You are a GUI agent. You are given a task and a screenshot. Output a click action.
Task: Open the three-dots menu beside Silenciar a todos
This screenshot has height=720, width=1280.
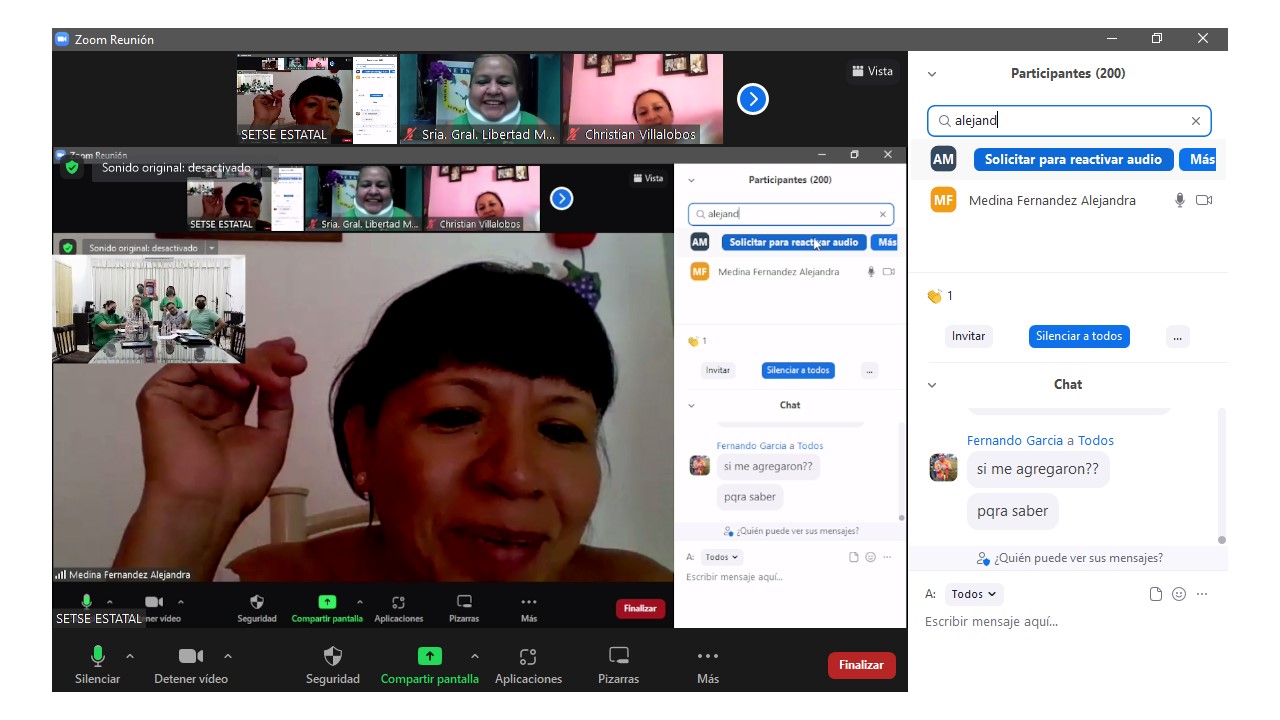(1177, 336)
